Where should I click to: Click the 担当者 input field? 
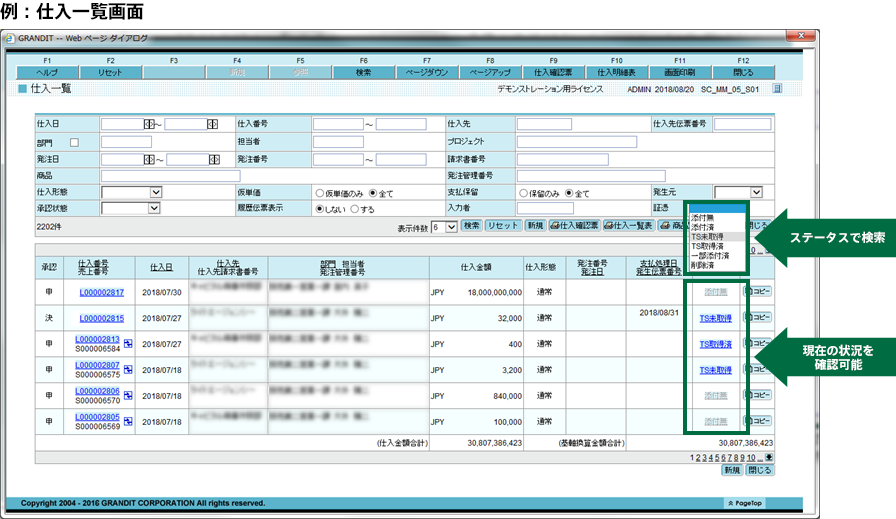coord(338,142)
